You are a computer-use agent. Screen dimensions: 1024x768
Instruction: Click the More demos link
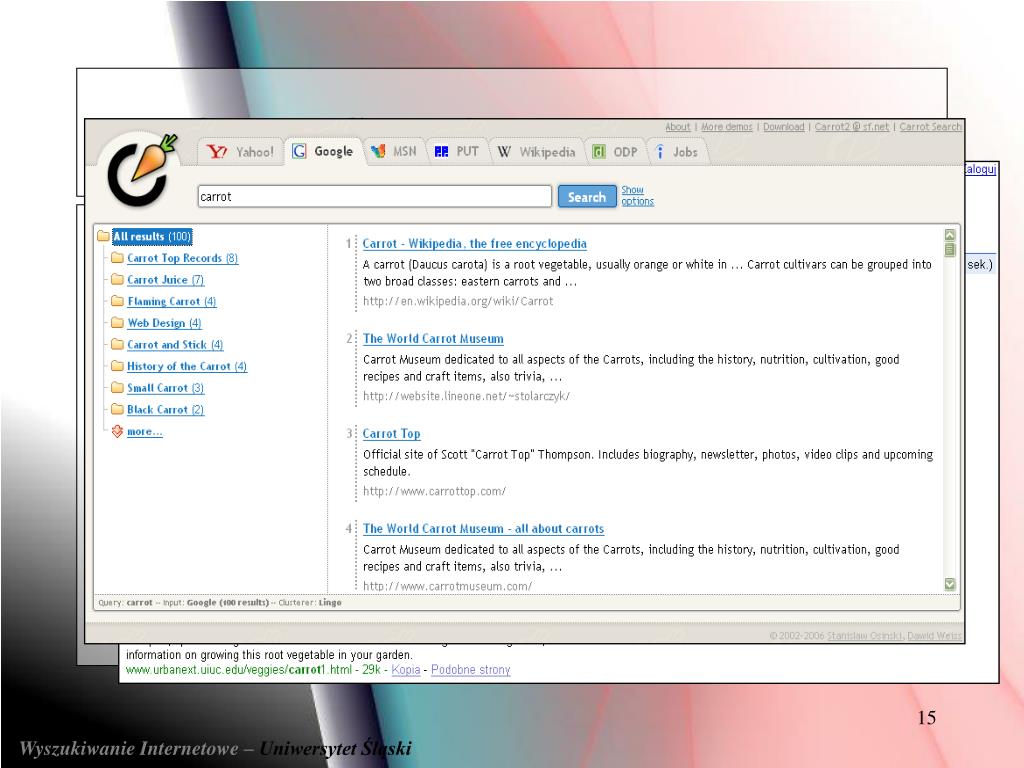[x=727, y=127]
